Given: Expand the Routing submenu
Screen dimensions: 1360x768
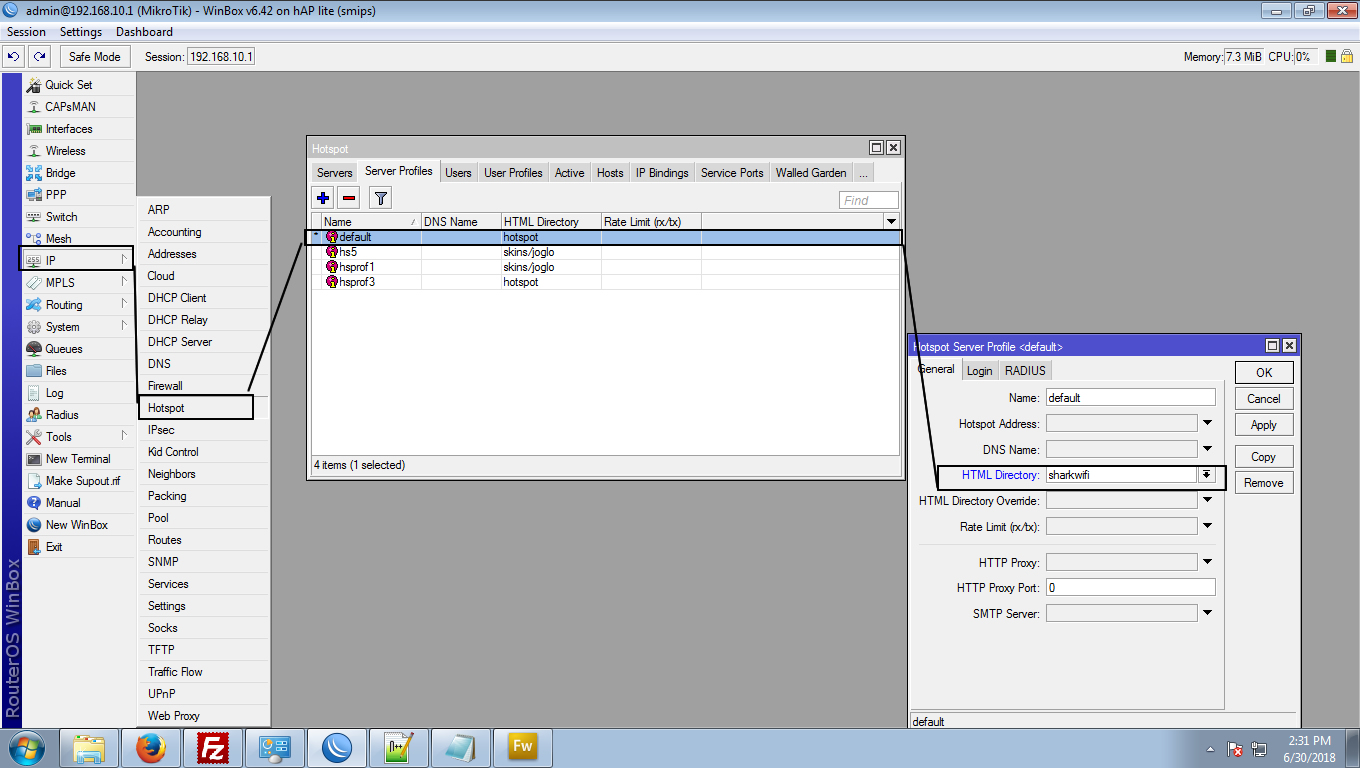Looking at the screenshot, I should 78,305.
